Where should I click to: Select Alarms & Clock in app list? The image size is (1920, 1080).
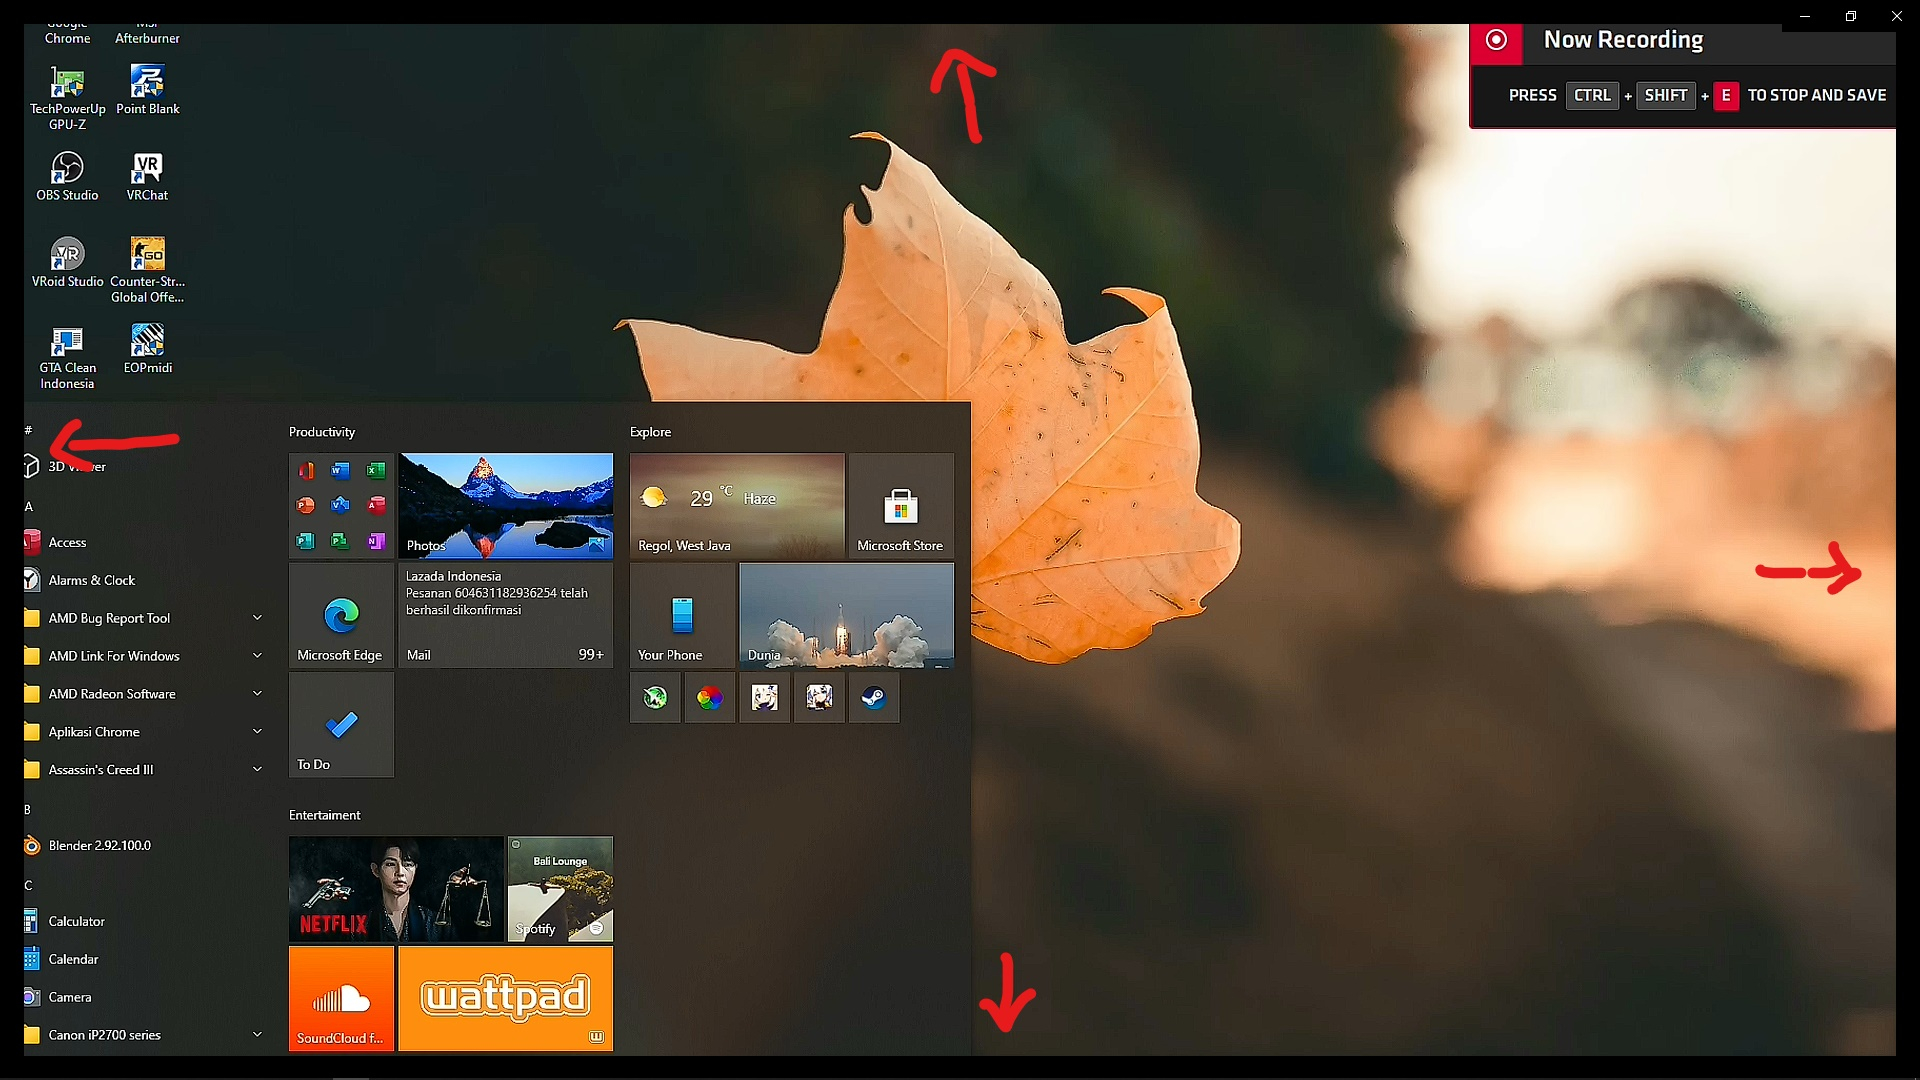click(91, 581)
